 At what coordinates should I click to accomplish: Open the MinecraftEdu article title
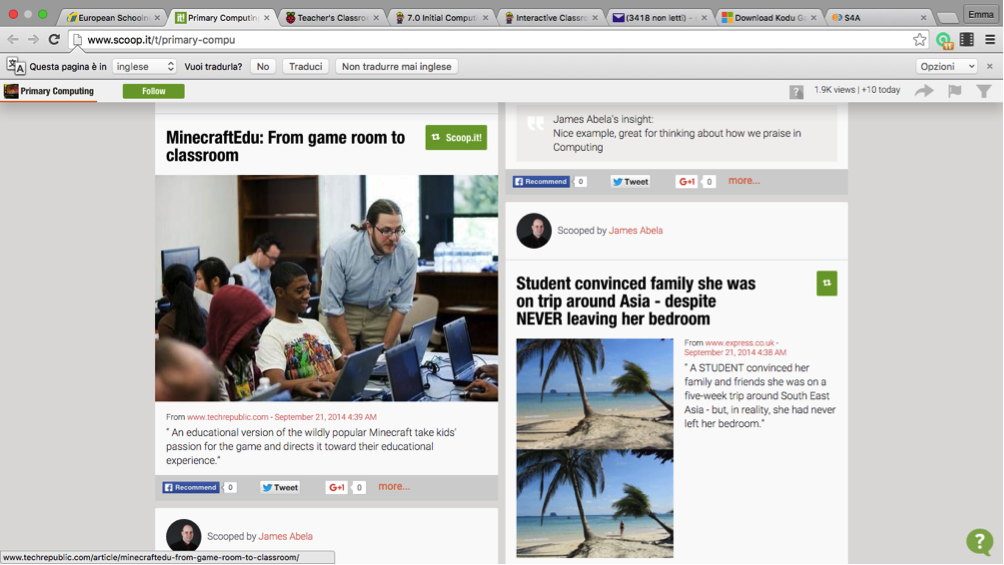[286, 146]
